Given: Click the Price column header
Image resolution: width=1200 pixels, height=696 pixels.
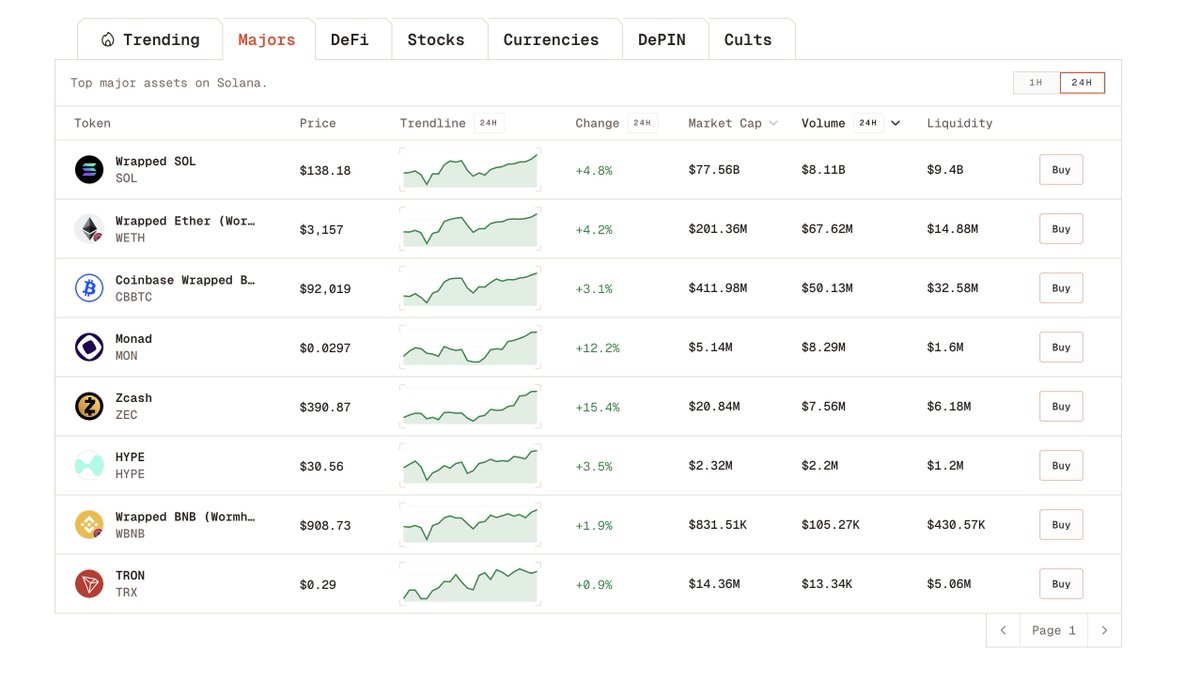Looking at the screenshot, I should [318, 123].
